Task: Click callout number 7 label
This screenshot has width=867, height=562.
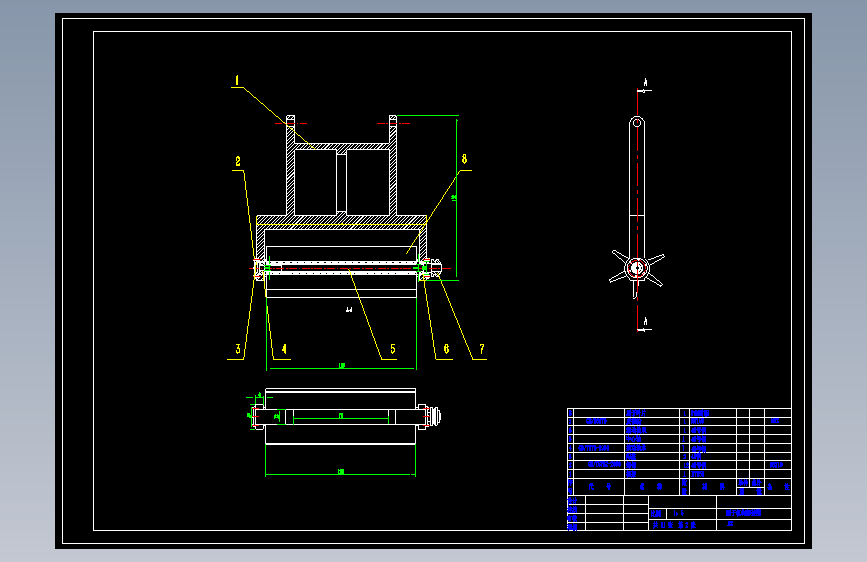Action: tap(482, 349)
